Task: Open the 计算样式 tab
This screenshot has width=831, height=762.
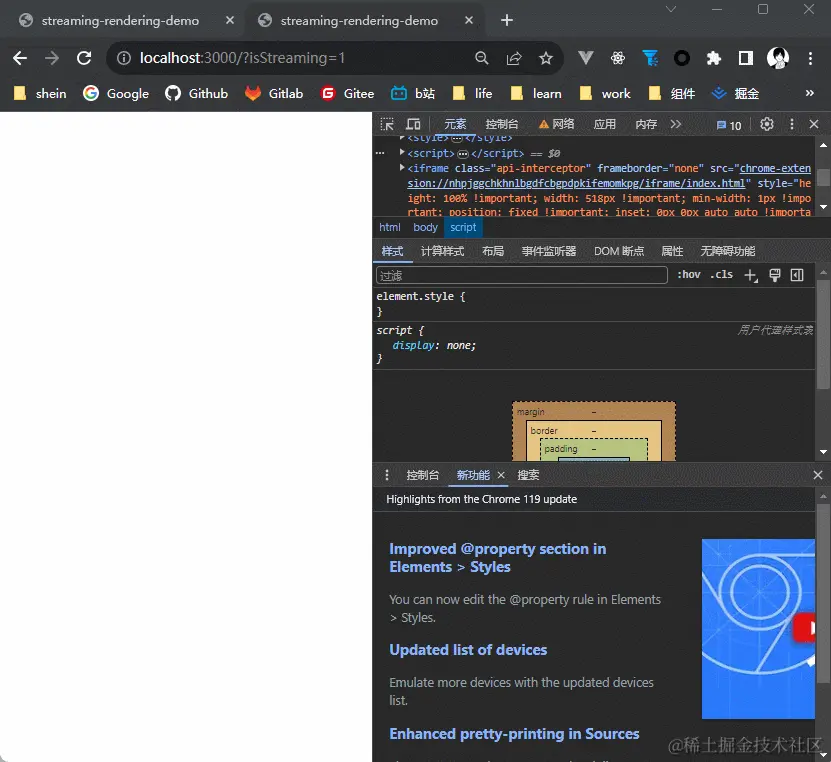Action: point(442,251)
